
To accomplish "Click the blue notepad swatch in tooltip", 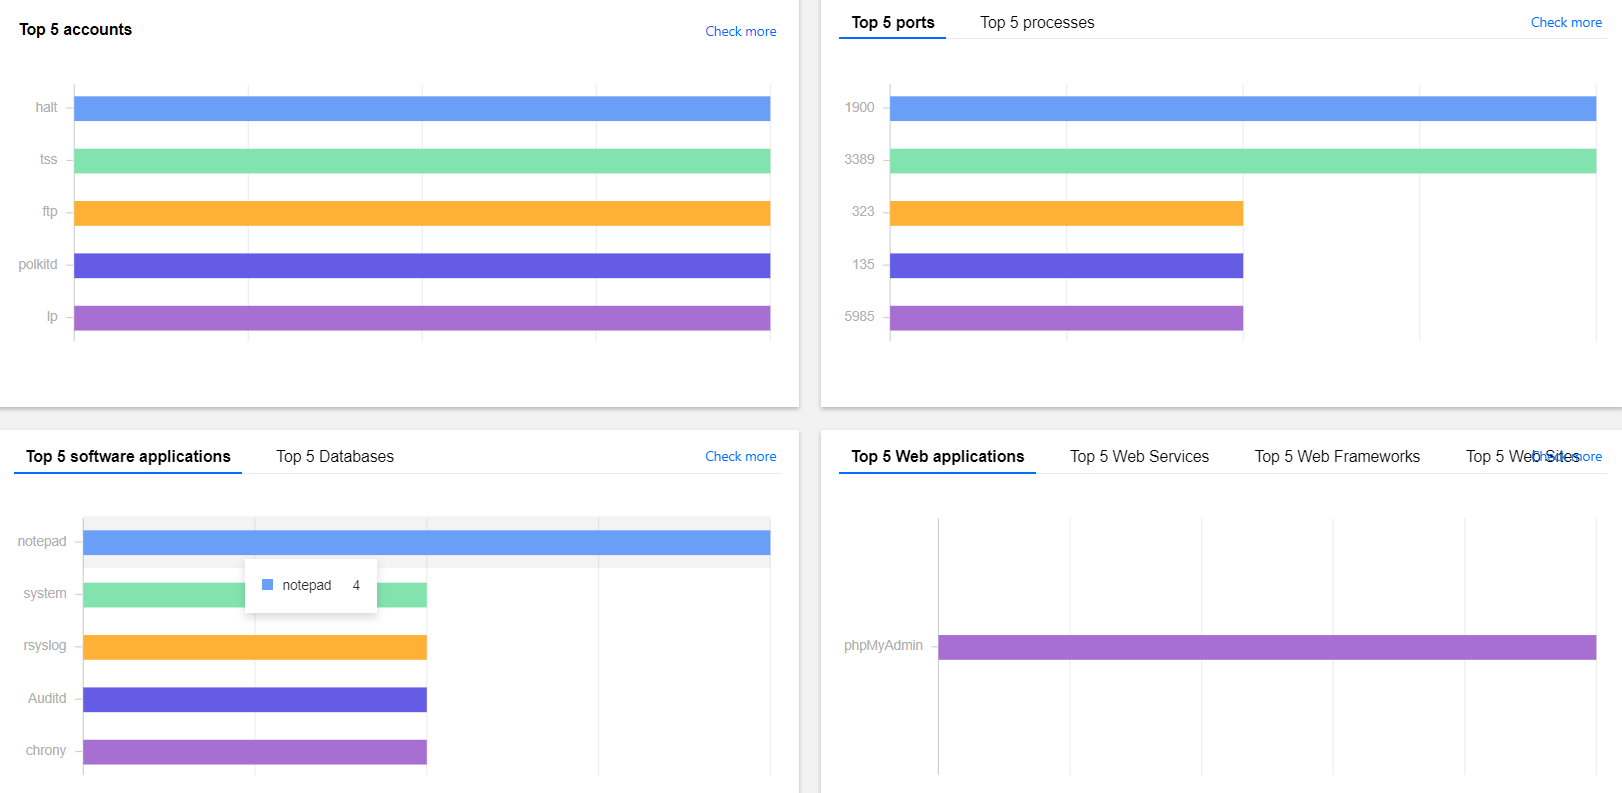I will coord(267,585).
